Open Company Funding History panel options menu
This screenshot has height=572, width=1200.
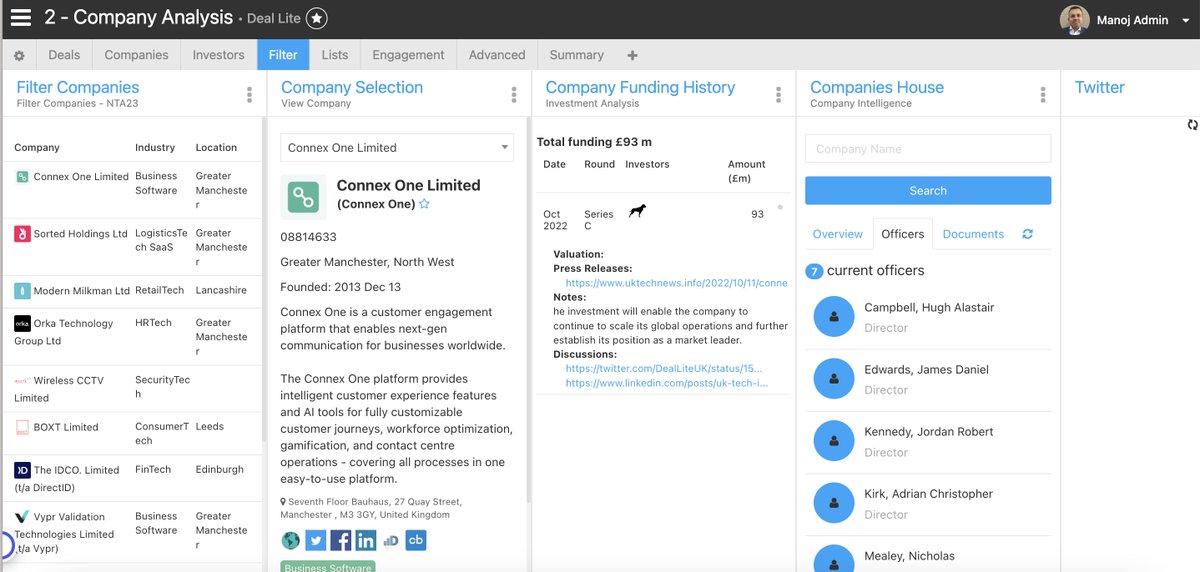(x=778, y=95)
